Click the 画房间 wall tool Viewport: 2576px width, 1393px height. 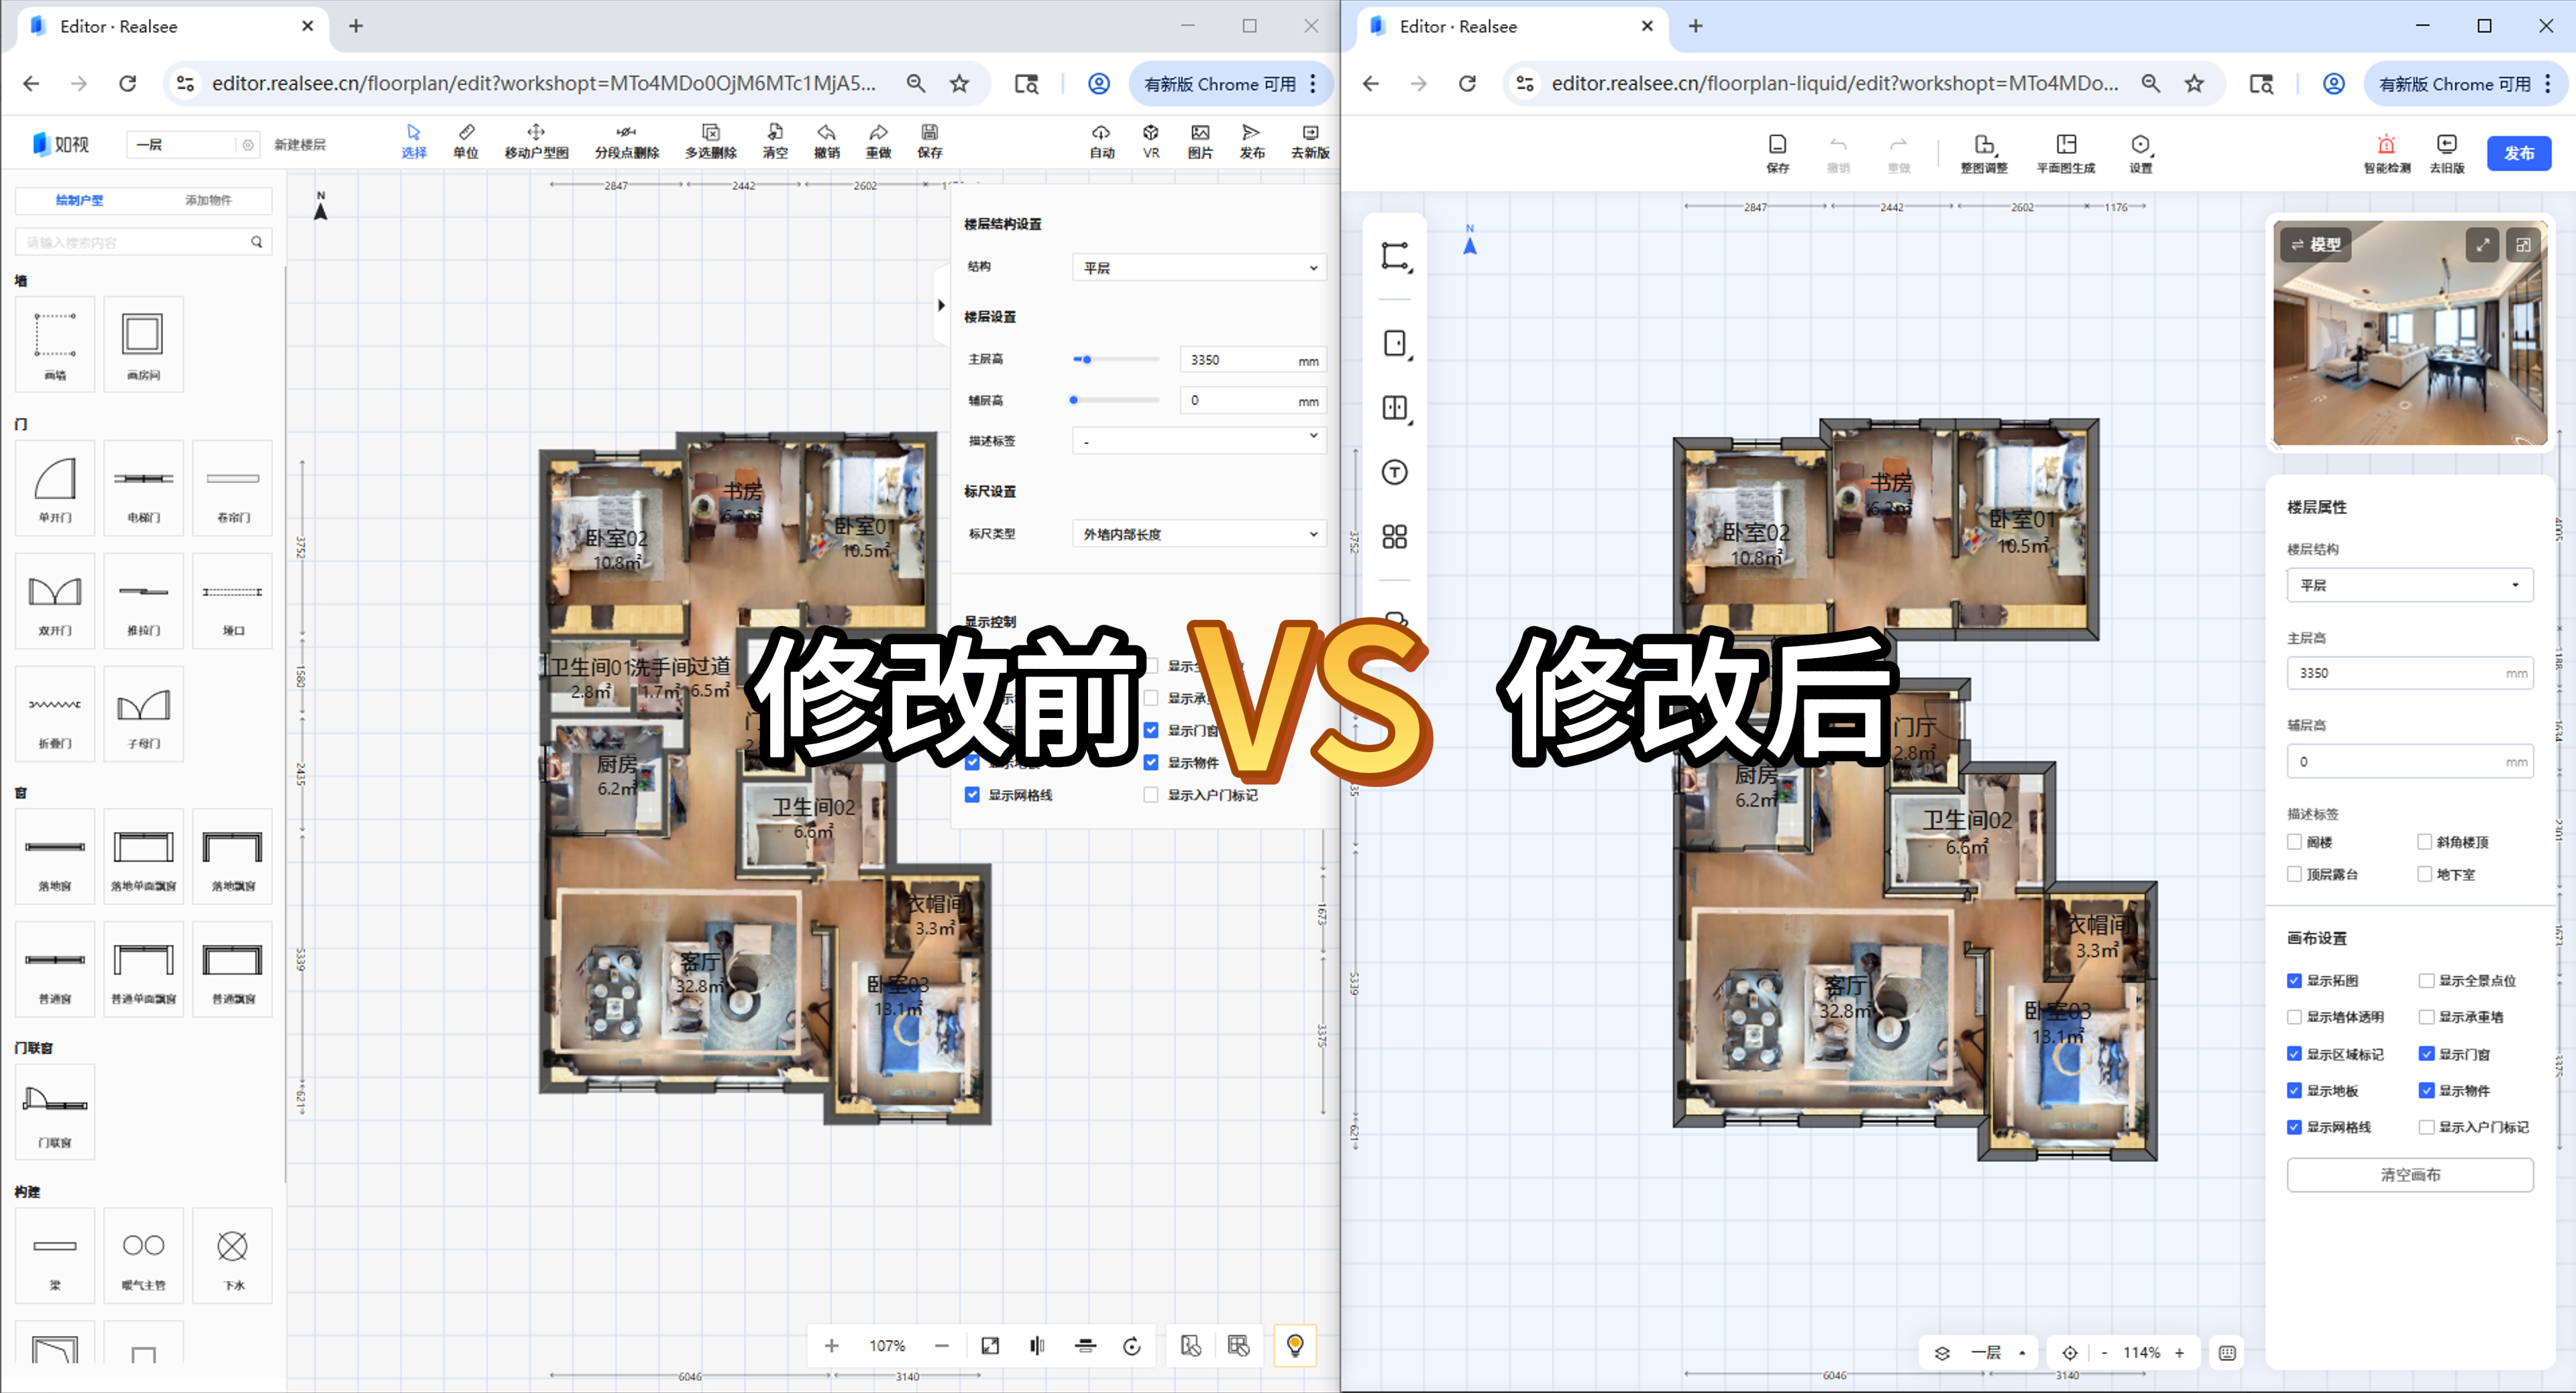143,343
